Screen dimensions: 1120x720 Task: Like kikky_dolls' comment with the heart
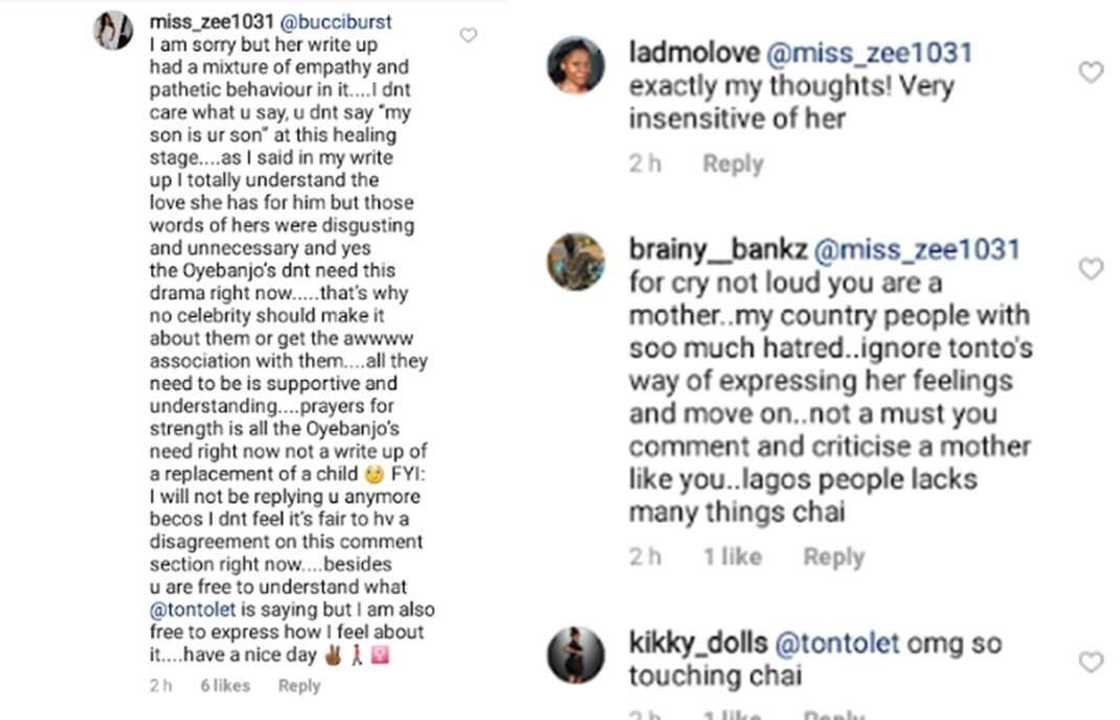1090,662
